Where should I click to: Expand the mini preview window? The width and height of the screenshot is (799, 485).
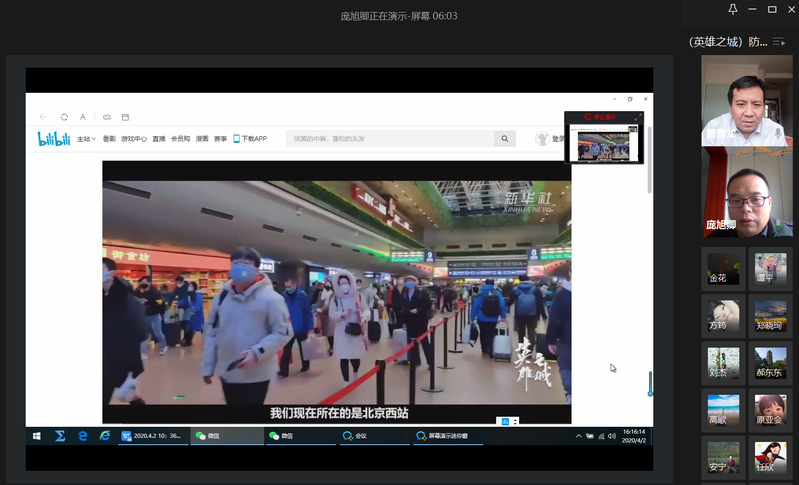638,117
